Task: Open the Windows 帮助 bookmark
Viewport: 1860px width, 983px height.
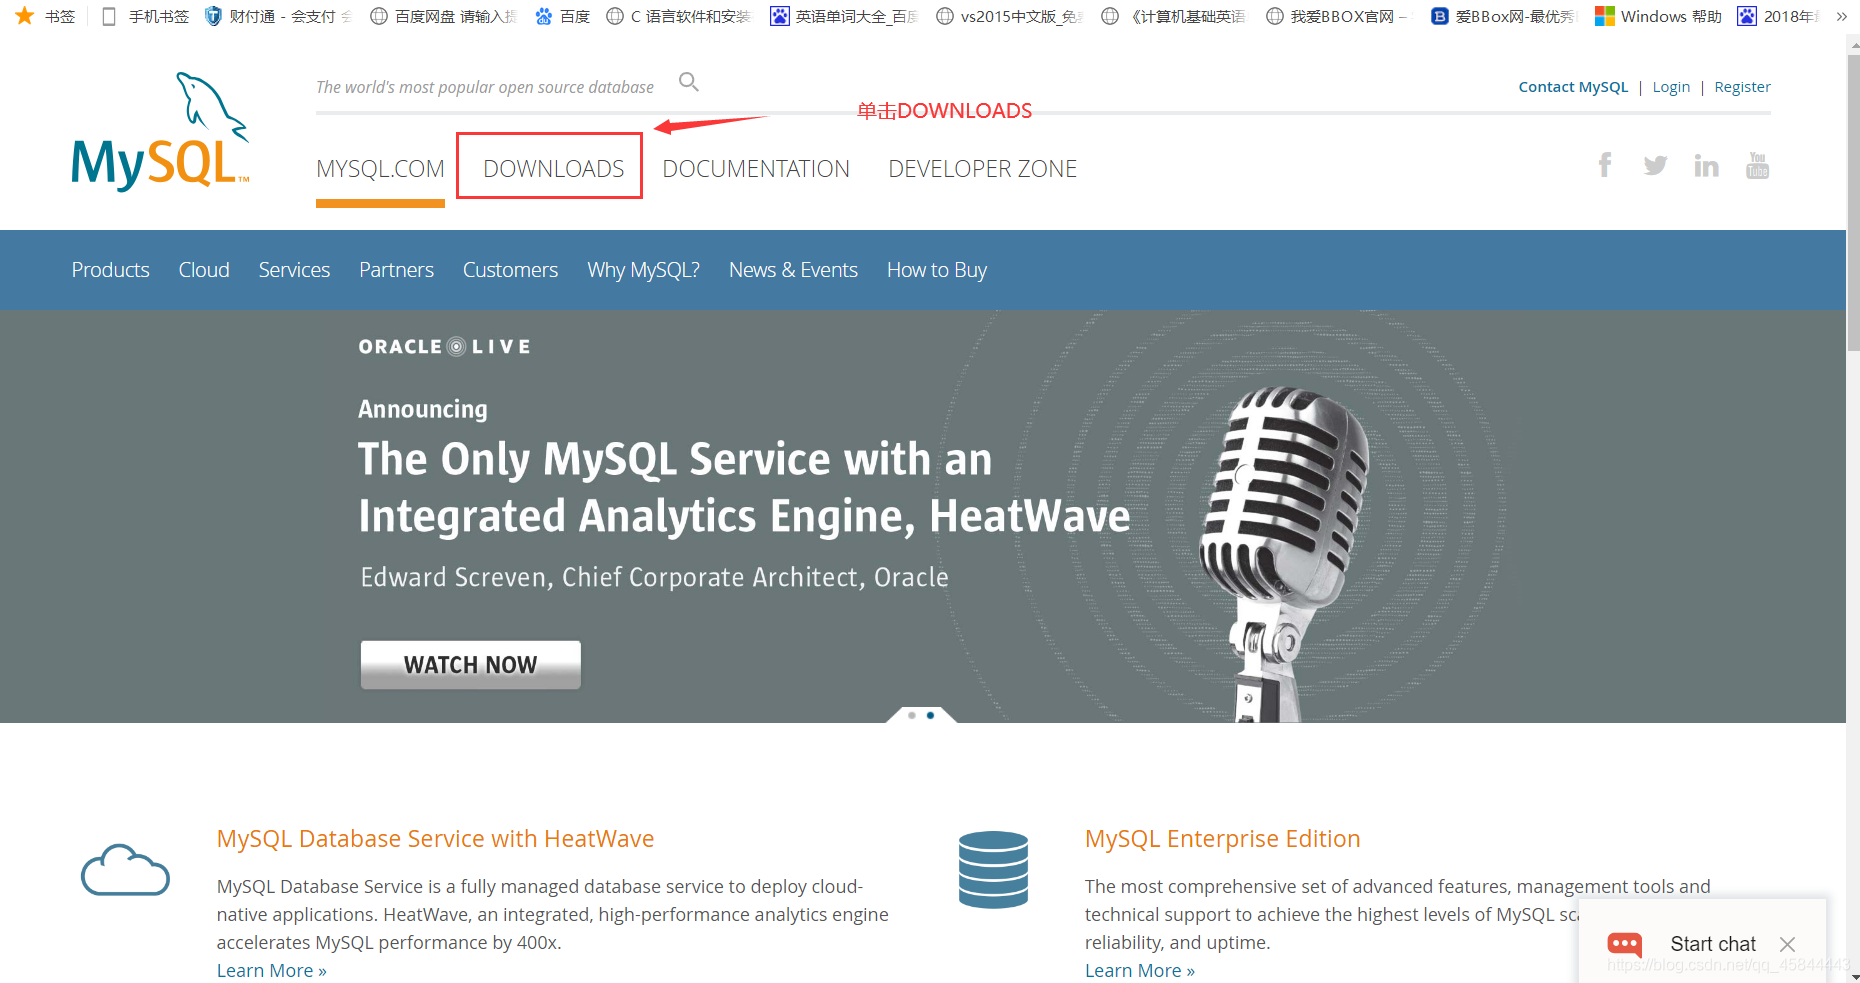Action: click(x=1658, y=16)
